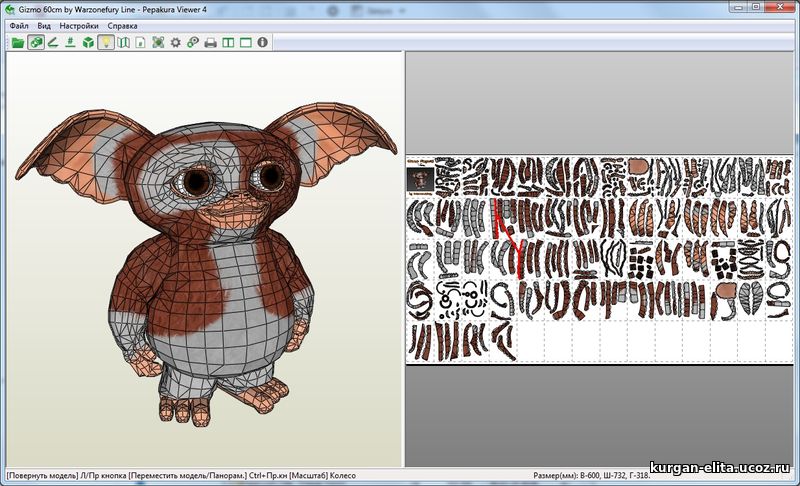Click the Gizmo 3D model in the viewer
800x486 pixels.
tap(206, 263)
